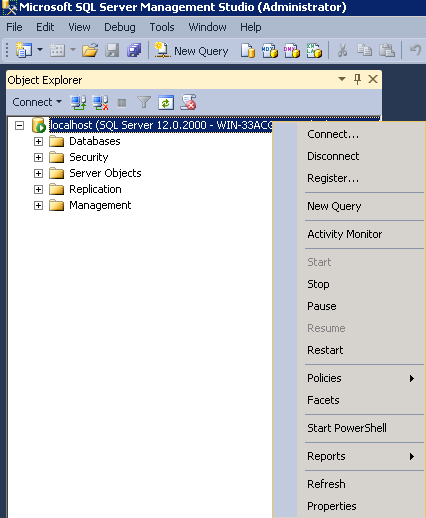426x518 pixels.
Task: Select the Databases tree item
Action: click(95, 141)
